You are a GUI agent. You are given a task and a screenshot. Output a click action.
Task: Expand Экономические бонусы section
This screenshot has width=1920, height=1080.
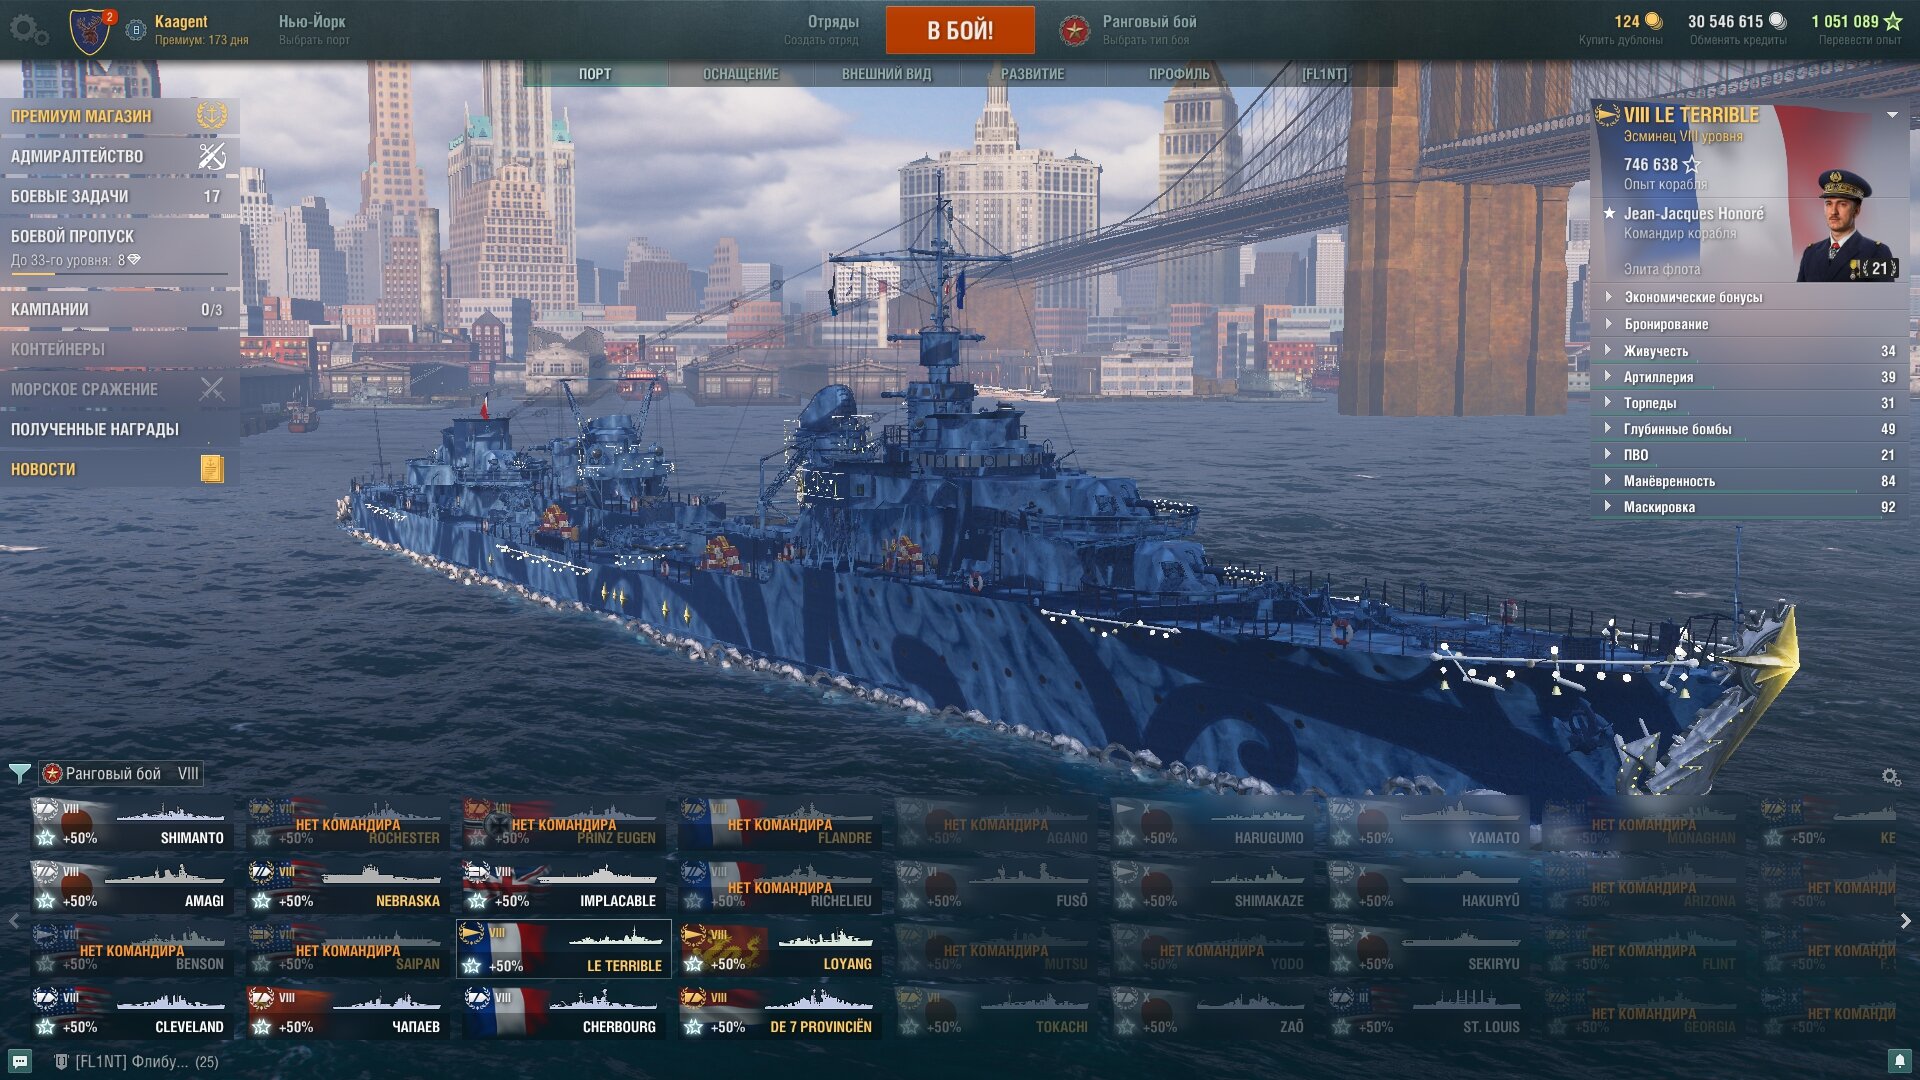1750,297
